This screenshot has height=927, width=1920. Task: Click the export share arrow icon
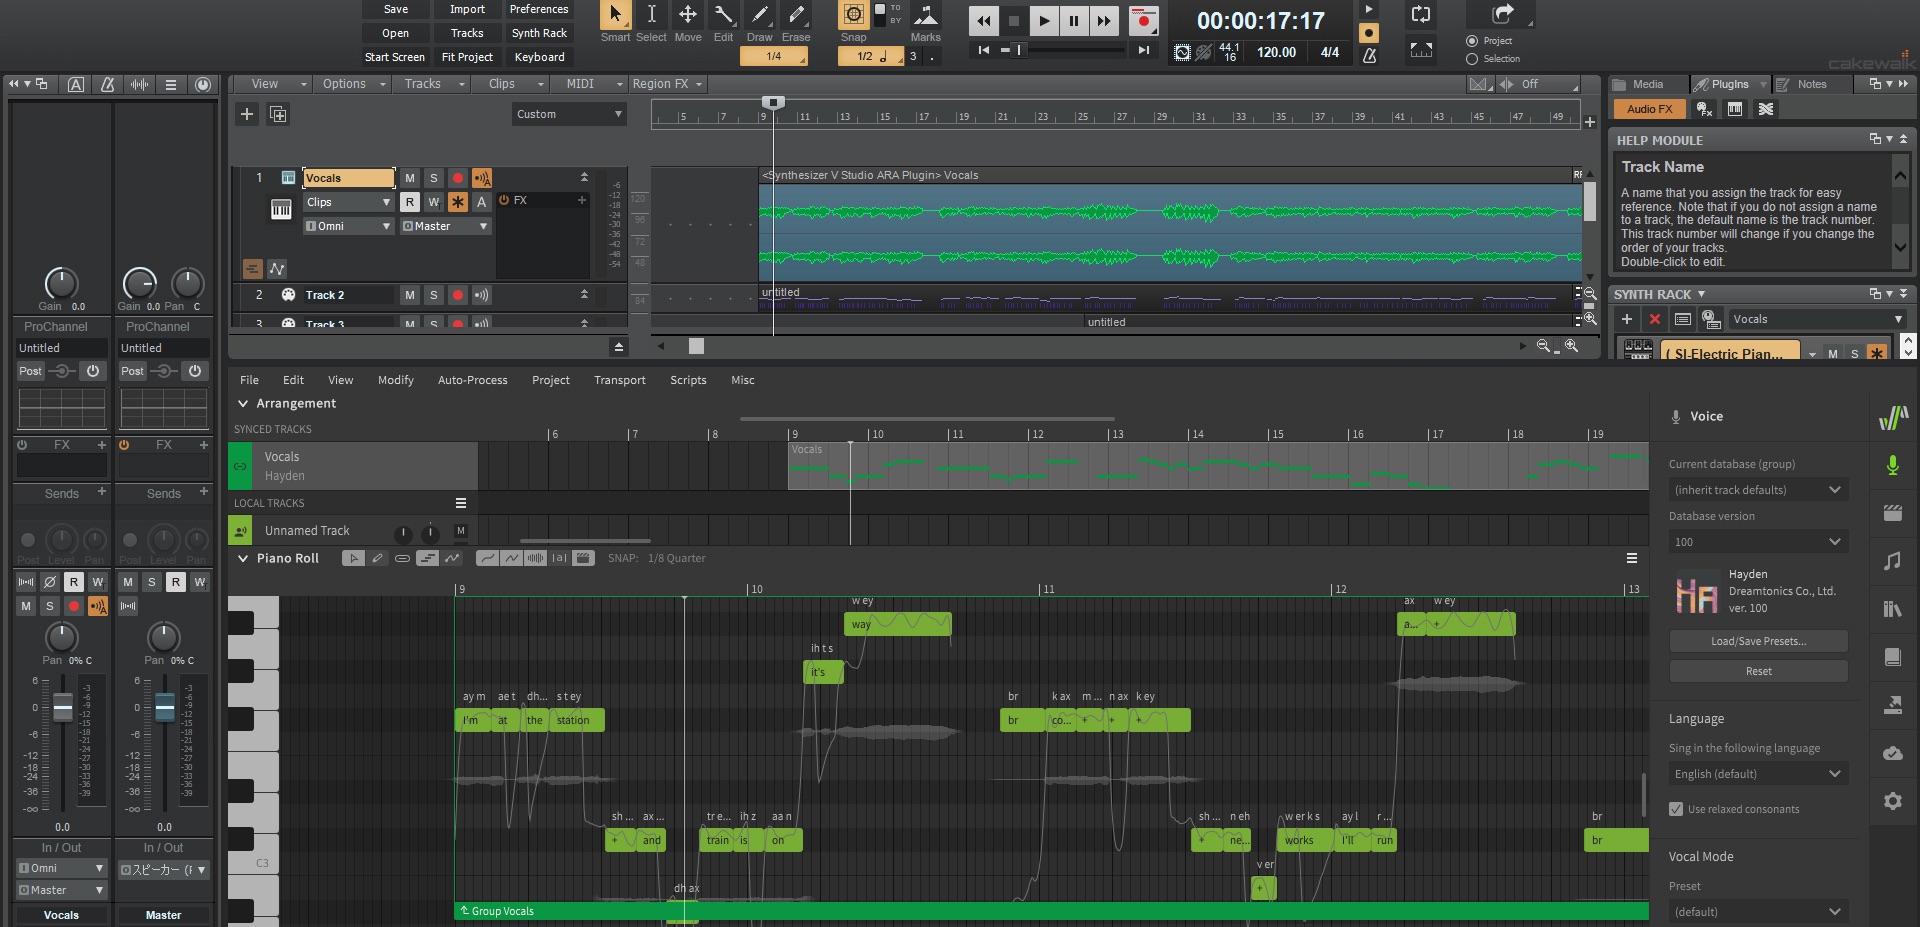pyautogui.click(x=1502, y=14)
